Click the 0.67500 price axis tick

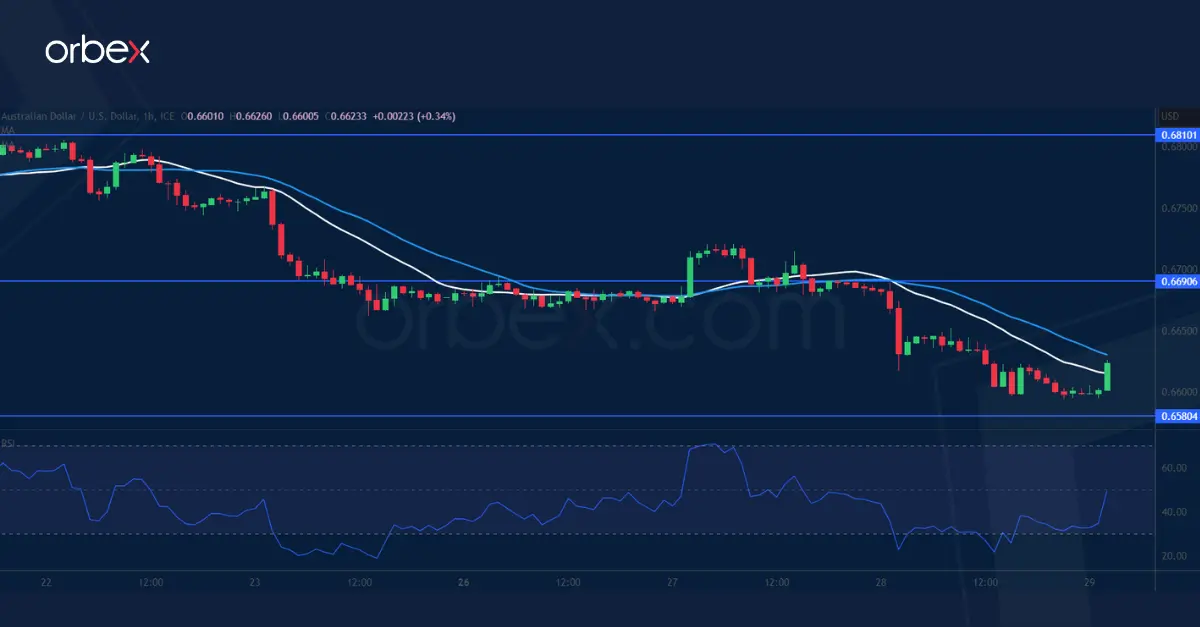[1177, 208]
